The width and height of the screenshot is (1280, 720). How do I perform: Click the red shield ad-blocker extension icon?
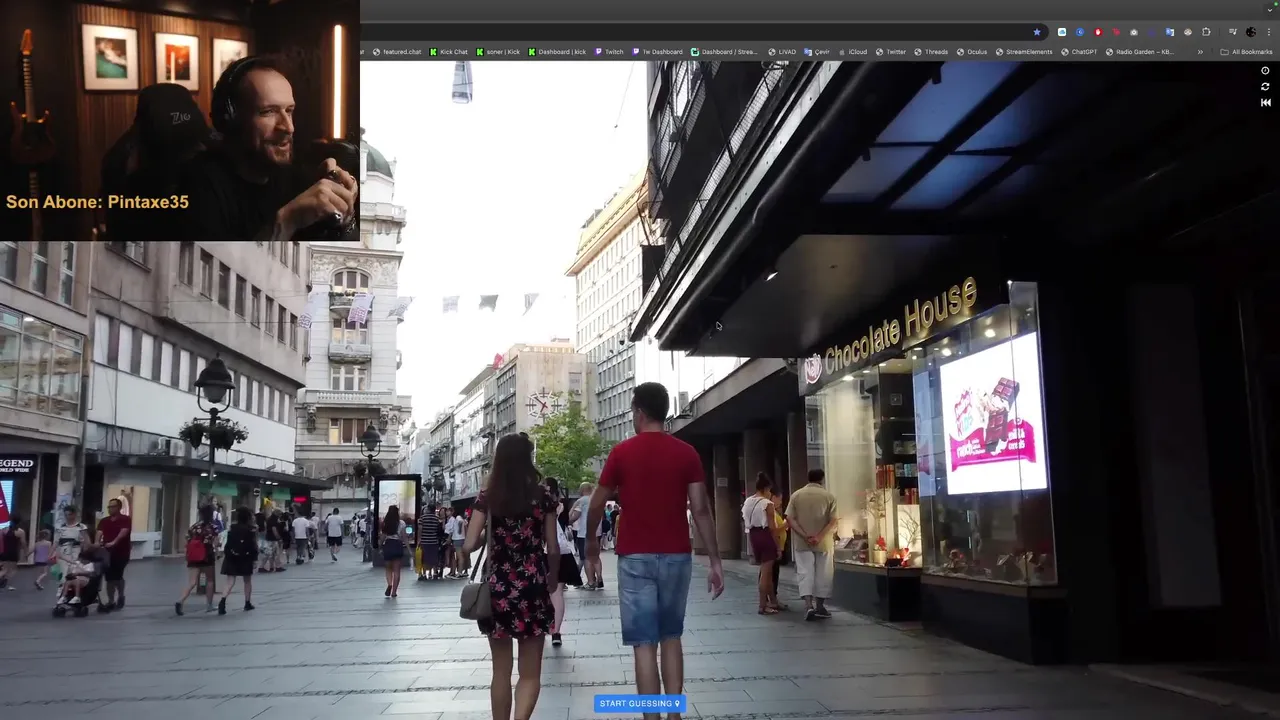1098,32
